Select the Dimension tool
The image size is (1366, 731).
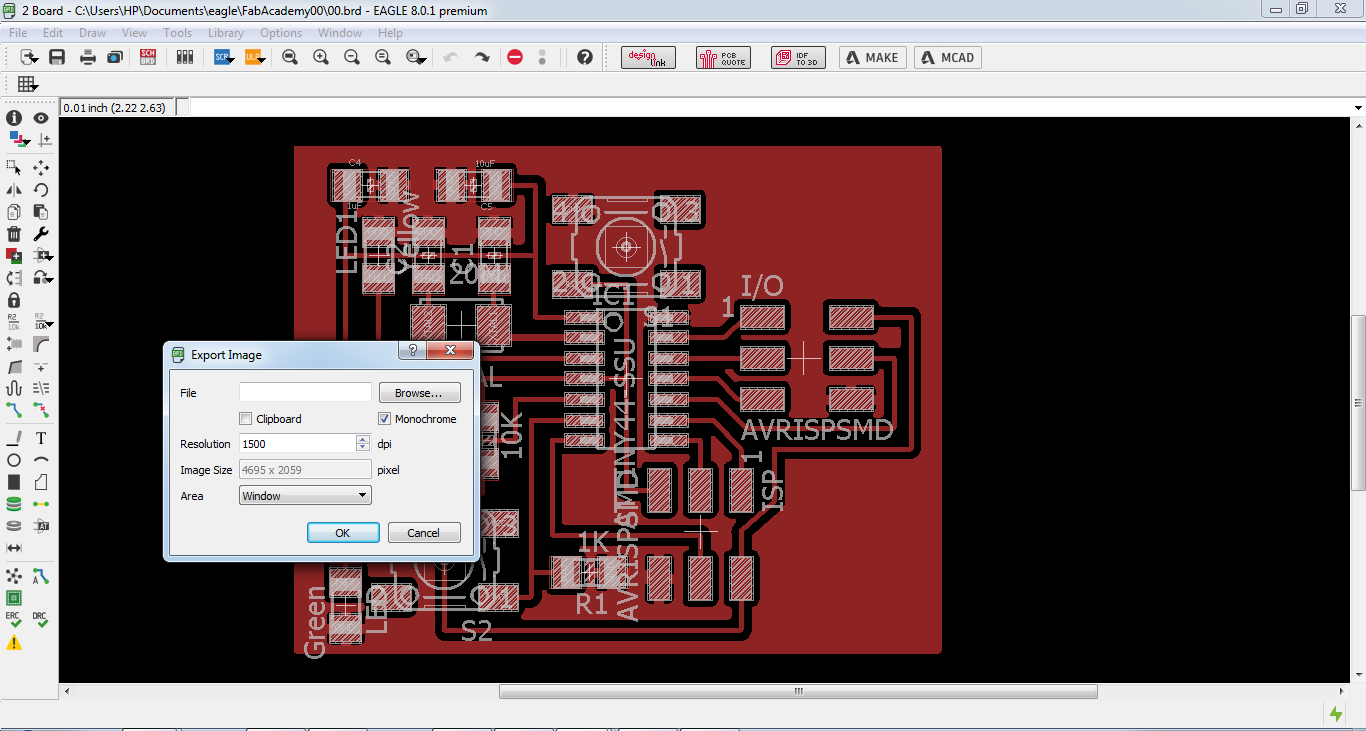[14, 548]
